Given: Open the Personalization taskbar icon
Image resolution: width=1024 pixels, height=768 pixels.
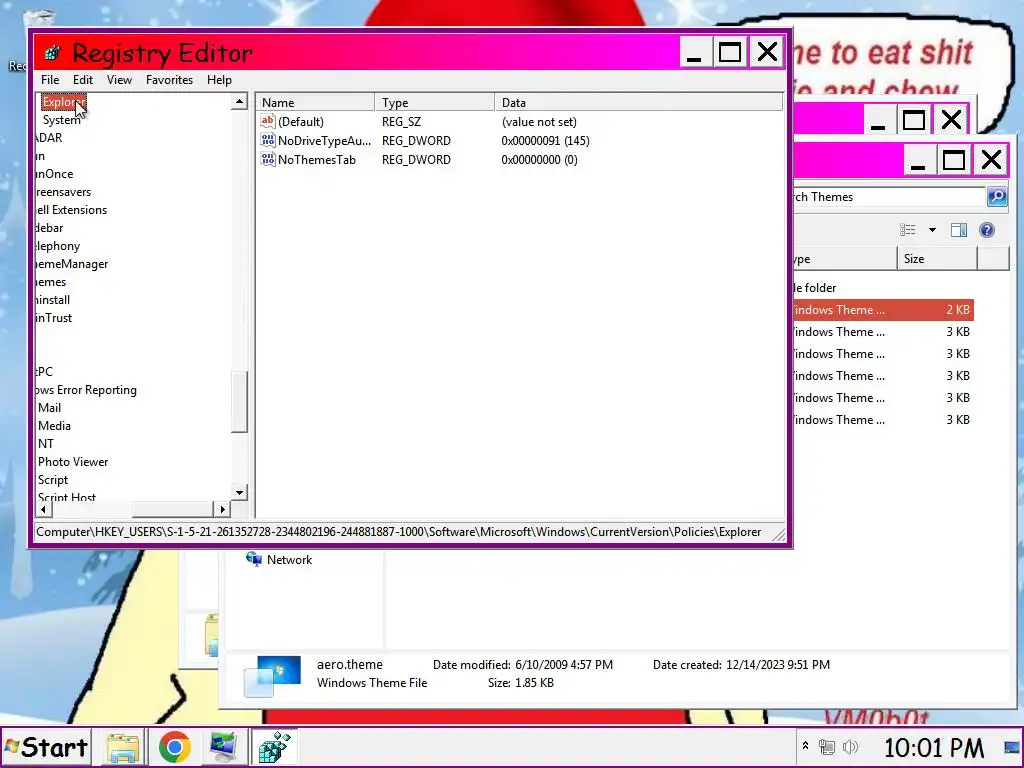Looking at the screenshot, I should [x=223, y=747].
